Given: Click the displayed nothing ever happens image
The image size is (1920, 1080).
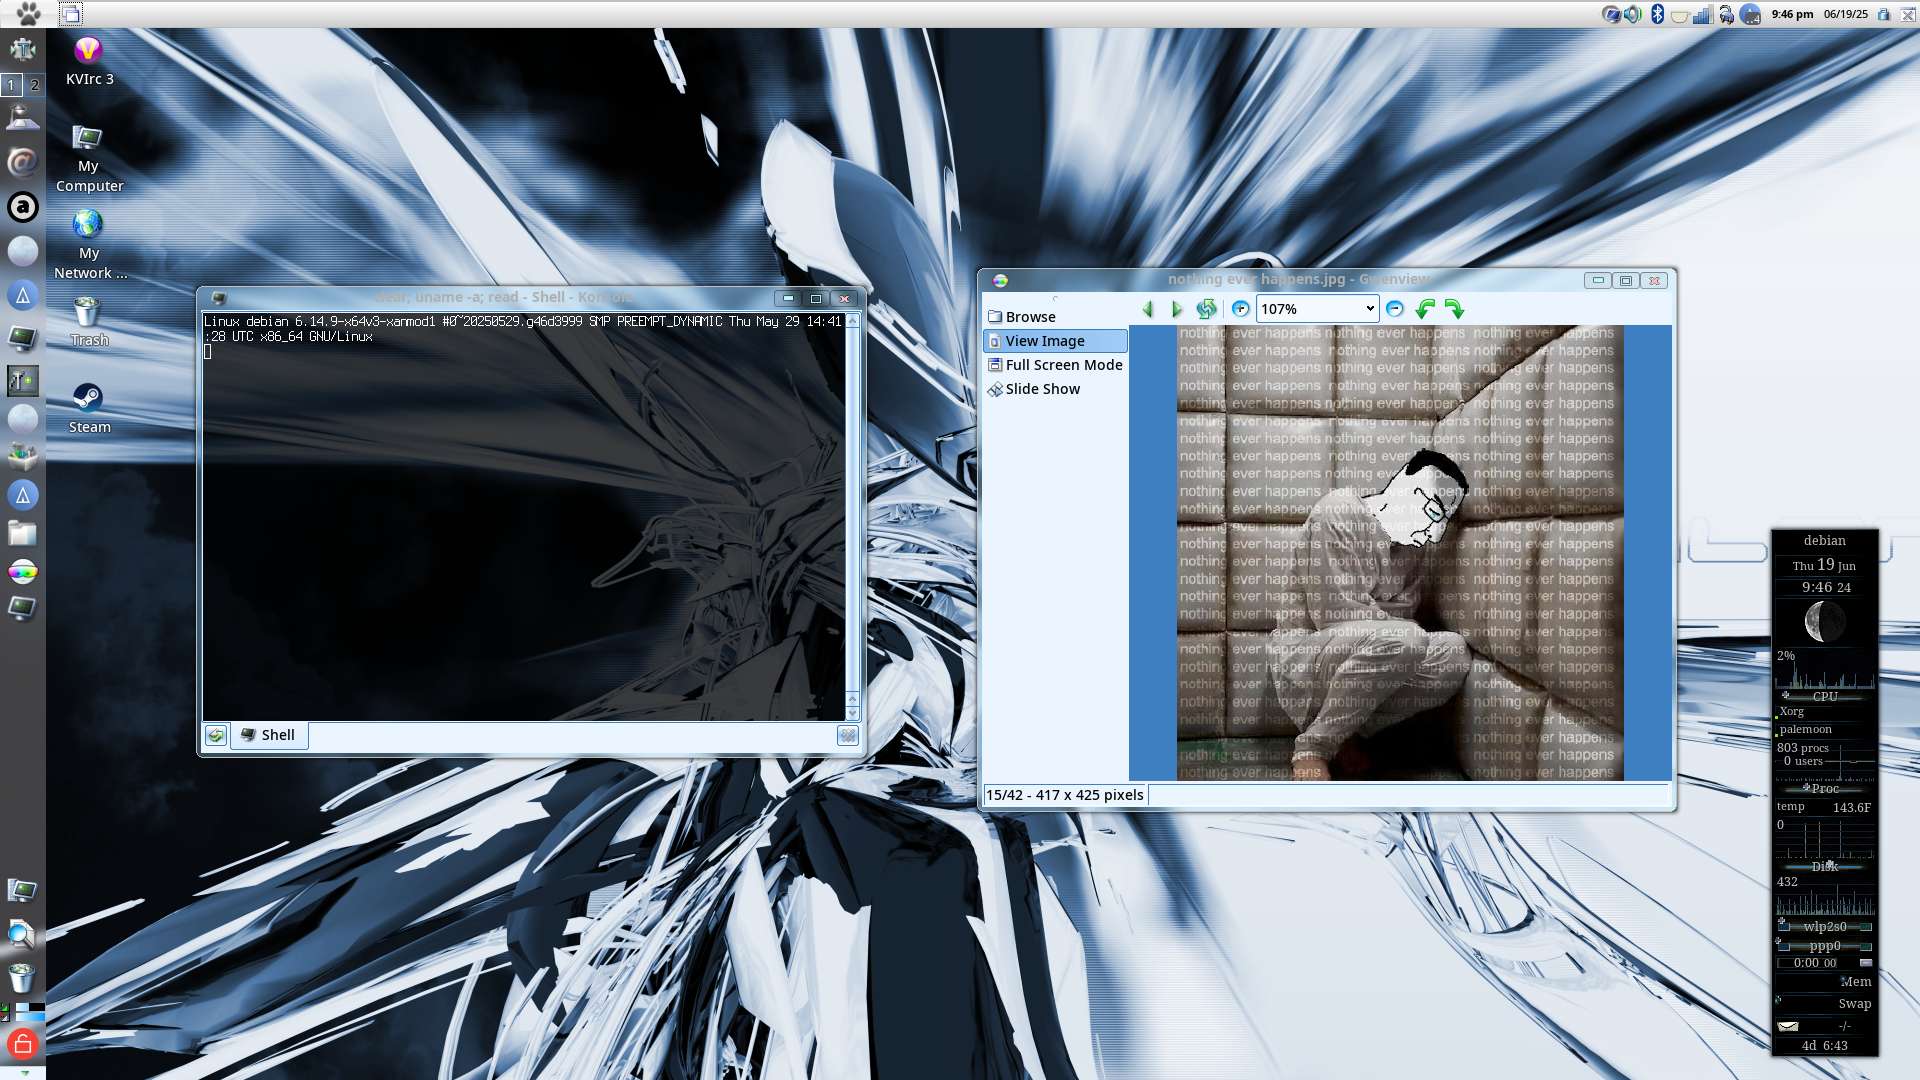Looking at the screenshot, I should tap(1400, 552).
